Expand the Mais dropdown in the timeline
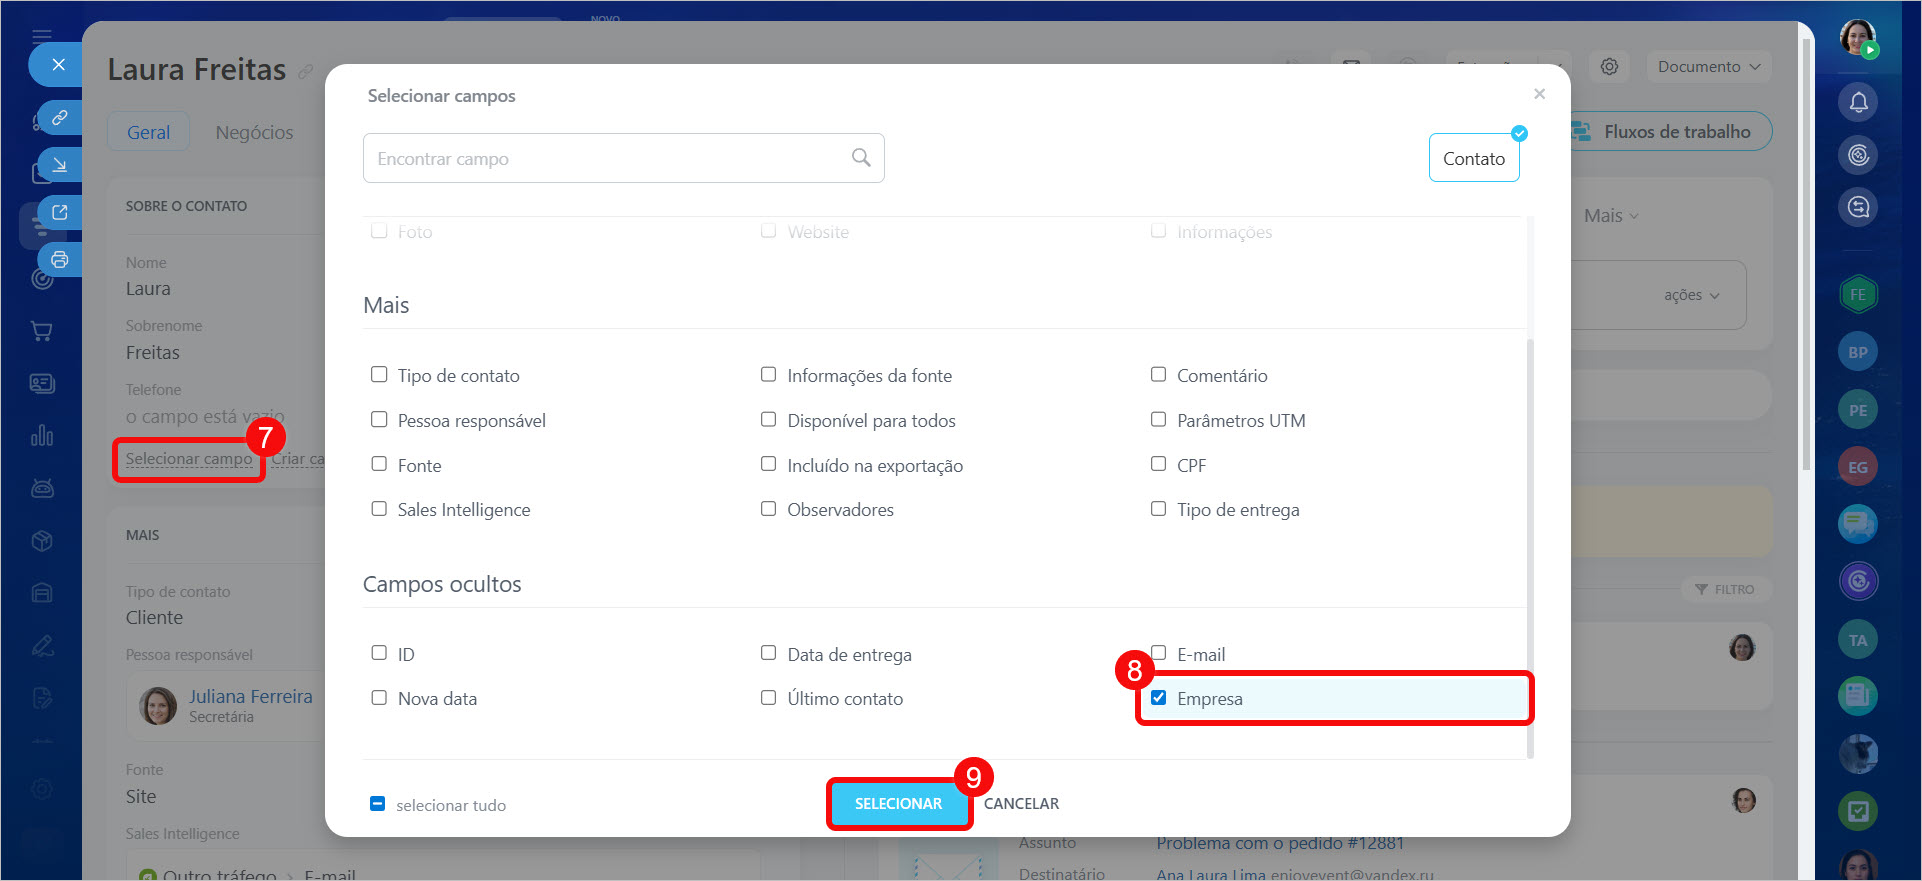1922x881 pixels. tap(1610, 216)
